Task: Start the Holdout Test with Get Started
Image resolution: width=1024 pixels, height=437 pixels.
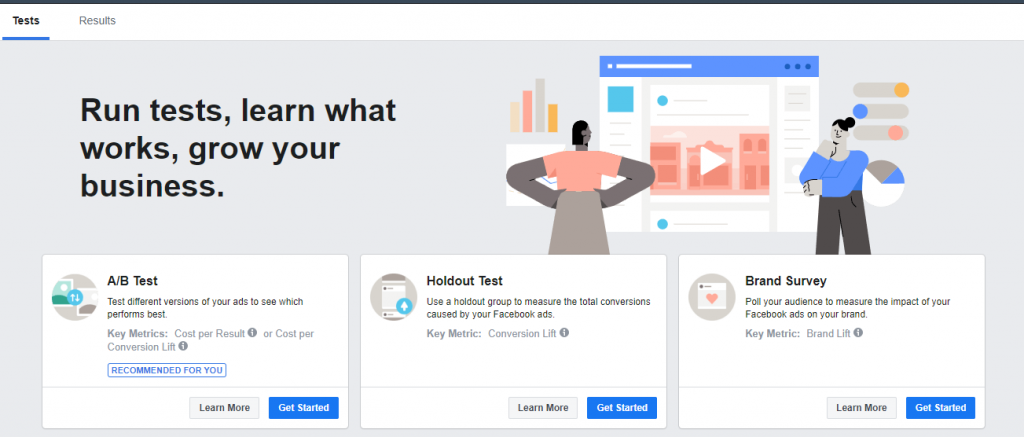Action: (x=622, y=408)
